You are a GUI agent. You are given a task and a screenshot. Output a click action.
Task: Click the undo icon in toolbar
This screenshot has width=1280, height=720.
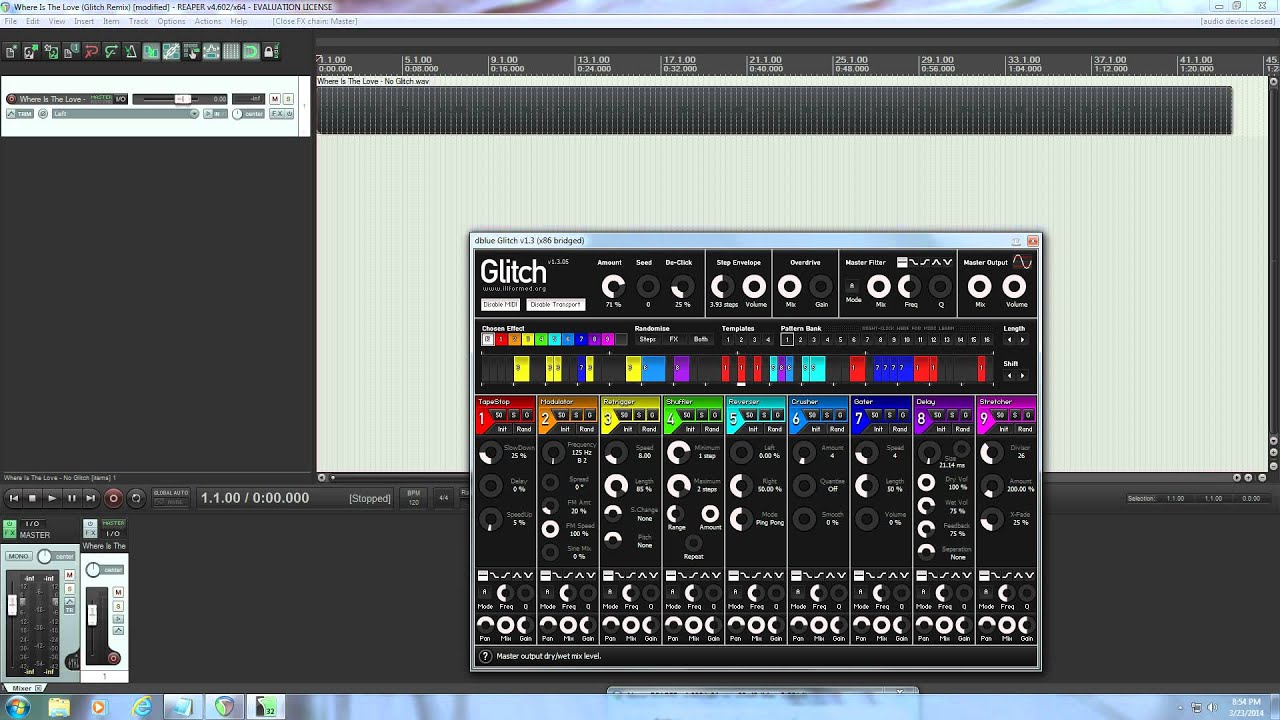[x=91, y=51]
